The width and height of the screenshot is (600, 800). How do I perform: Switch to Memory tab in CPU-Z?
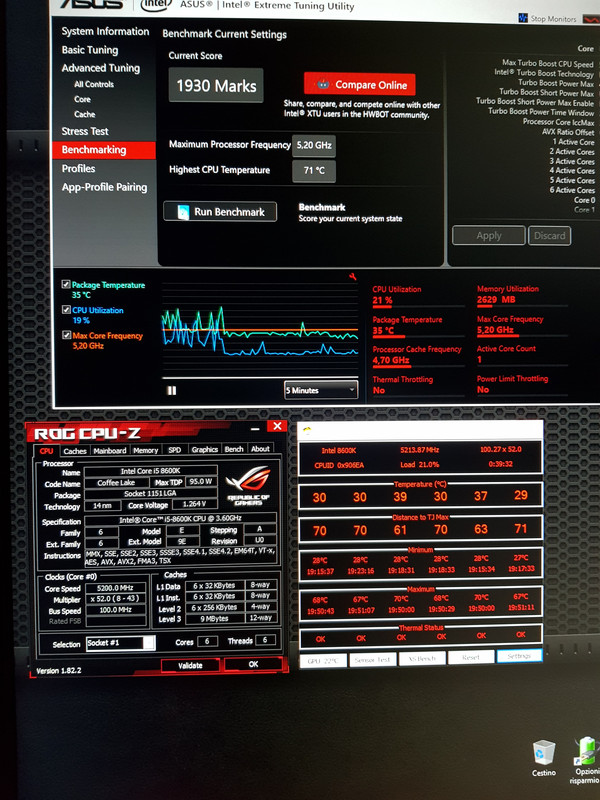click(x=145, y=450)
